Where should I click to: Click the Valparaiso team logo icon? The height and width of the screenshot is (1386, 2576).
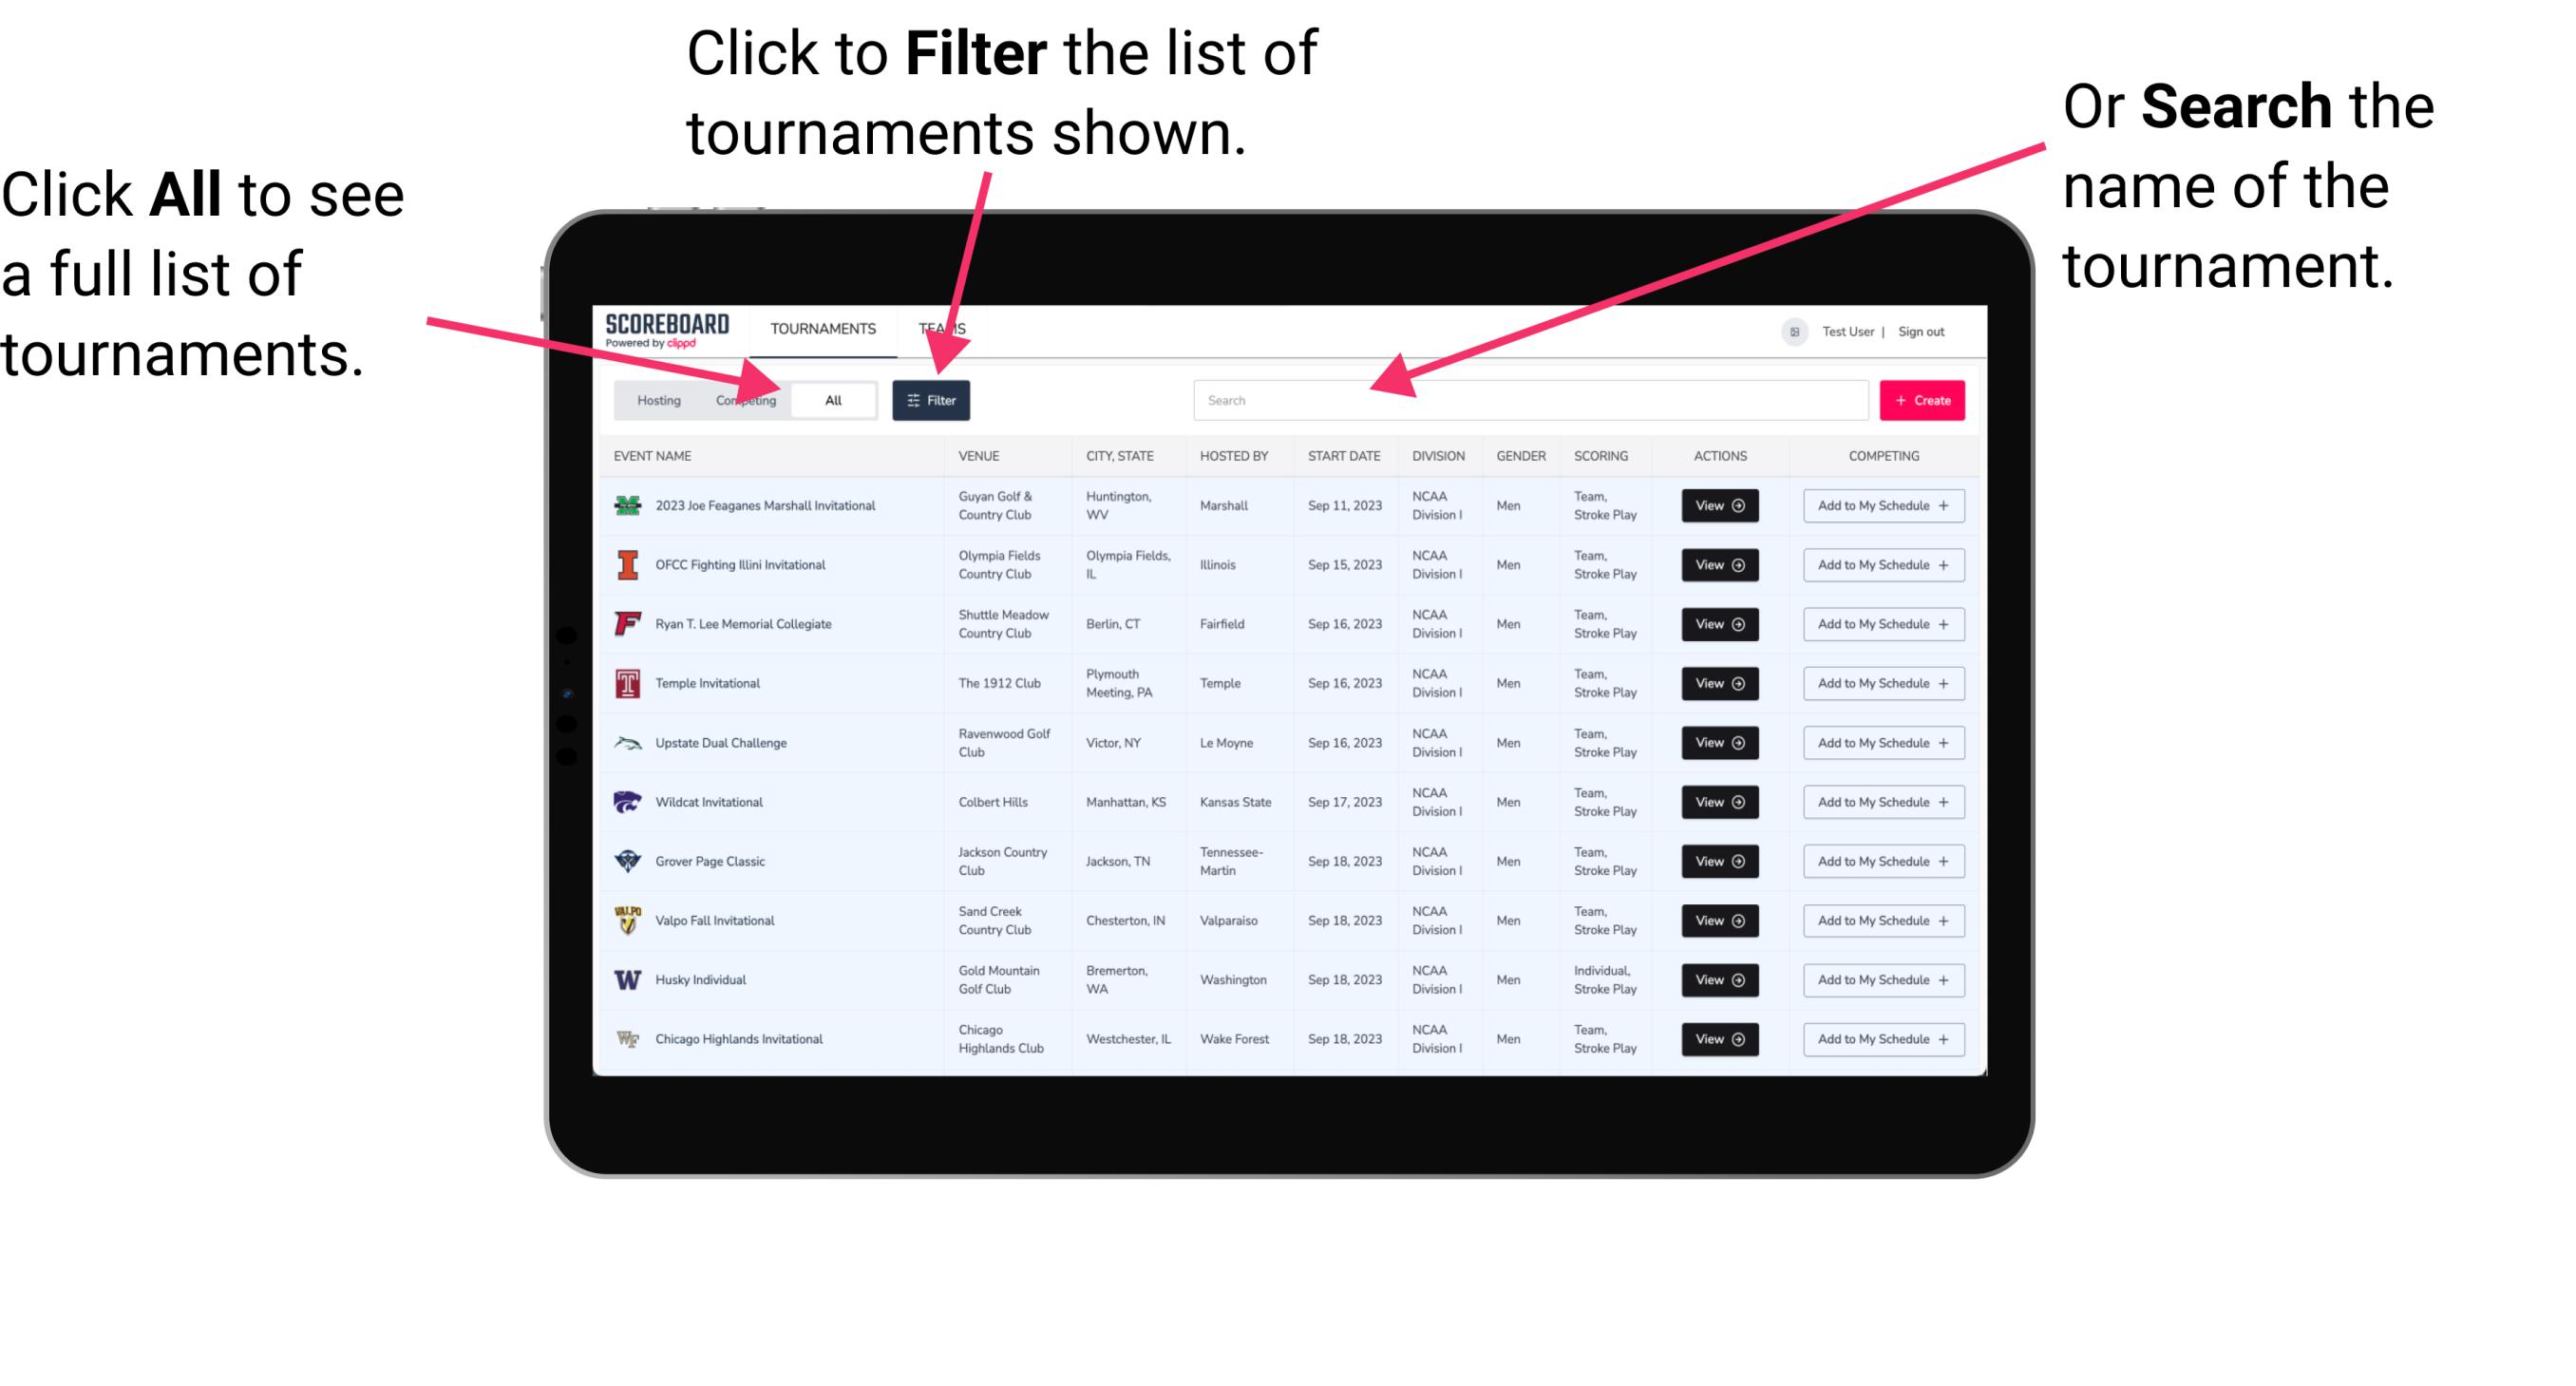(626, 920)
